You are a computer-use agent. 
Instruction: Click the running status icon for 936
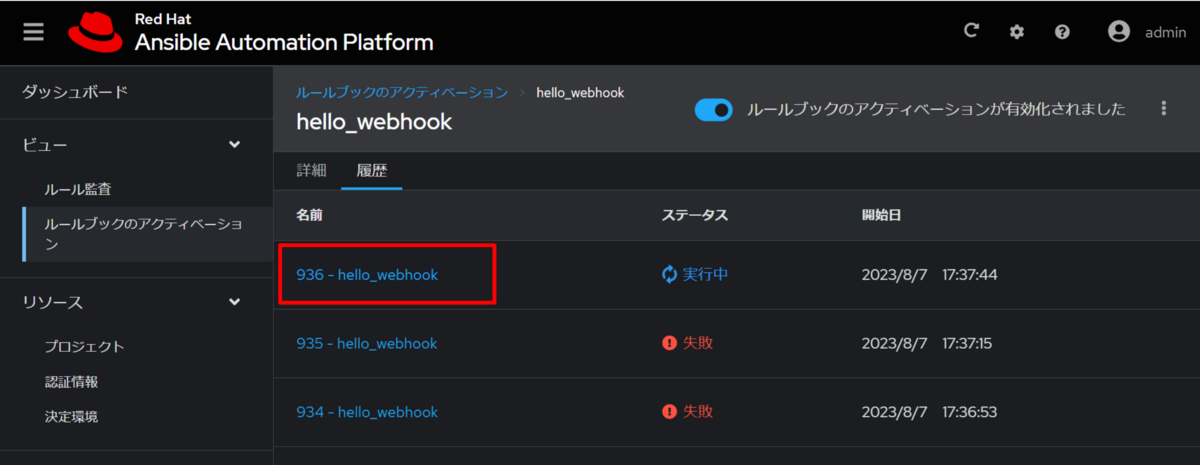click(670, 274)
